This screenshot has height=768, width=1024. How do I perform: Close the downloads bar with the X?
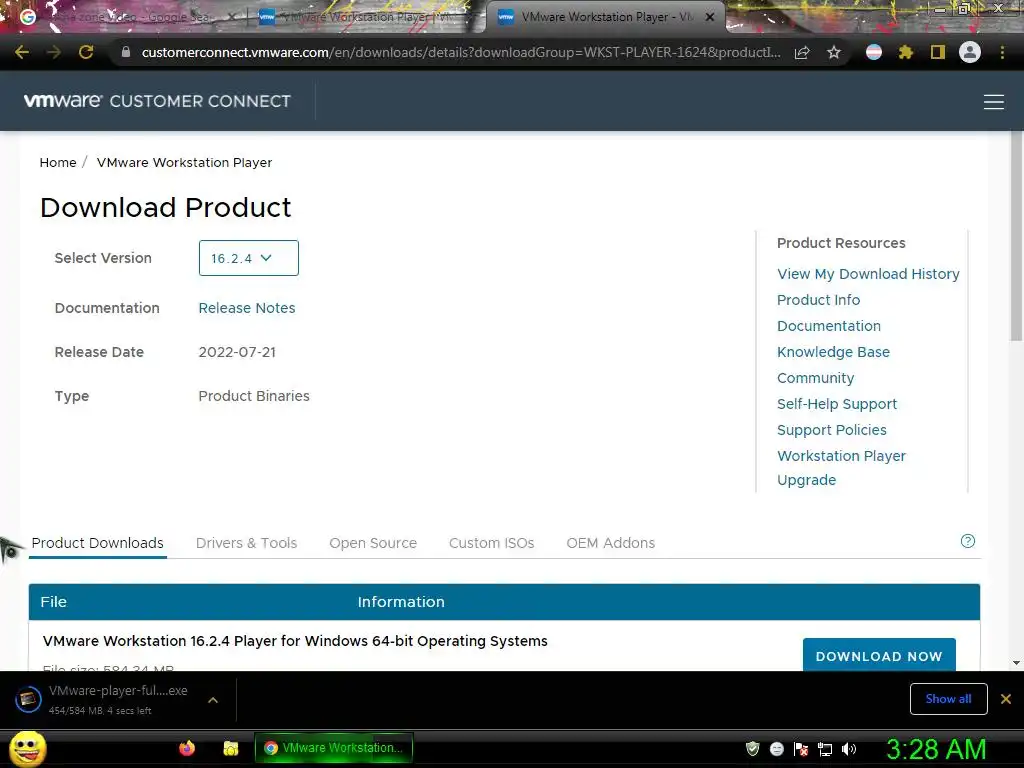1006,699
